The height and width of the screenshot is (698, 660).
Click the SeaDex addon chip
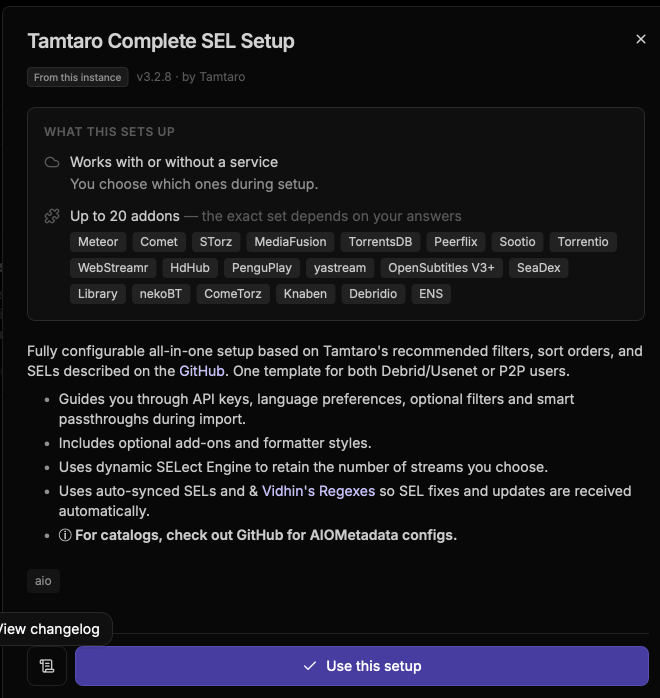pyautogui.click(x=539, y=268)
